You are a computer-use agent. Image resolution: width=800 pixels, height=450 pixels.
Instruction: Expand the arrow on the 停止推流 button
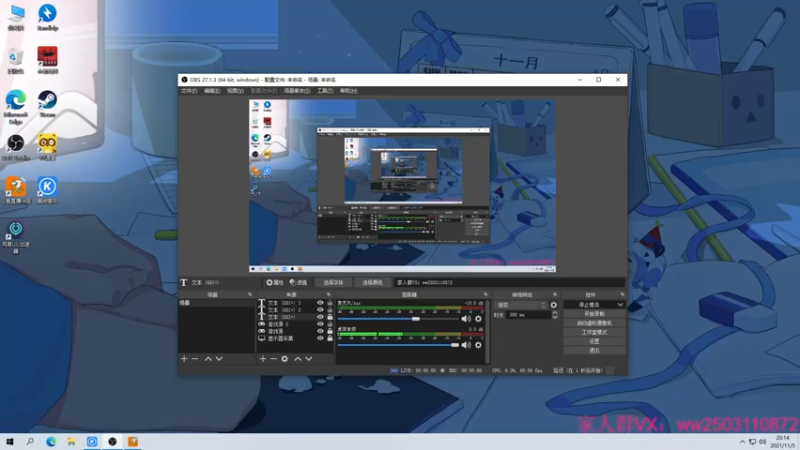pyautogui.click(x=620, y=305)
